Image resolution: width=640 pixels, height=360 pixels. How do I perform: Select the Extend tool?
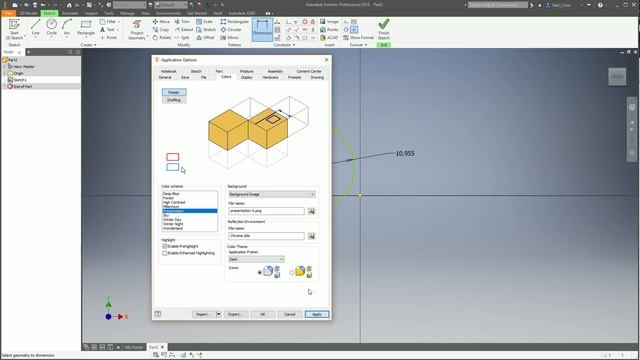coord(183,29)
